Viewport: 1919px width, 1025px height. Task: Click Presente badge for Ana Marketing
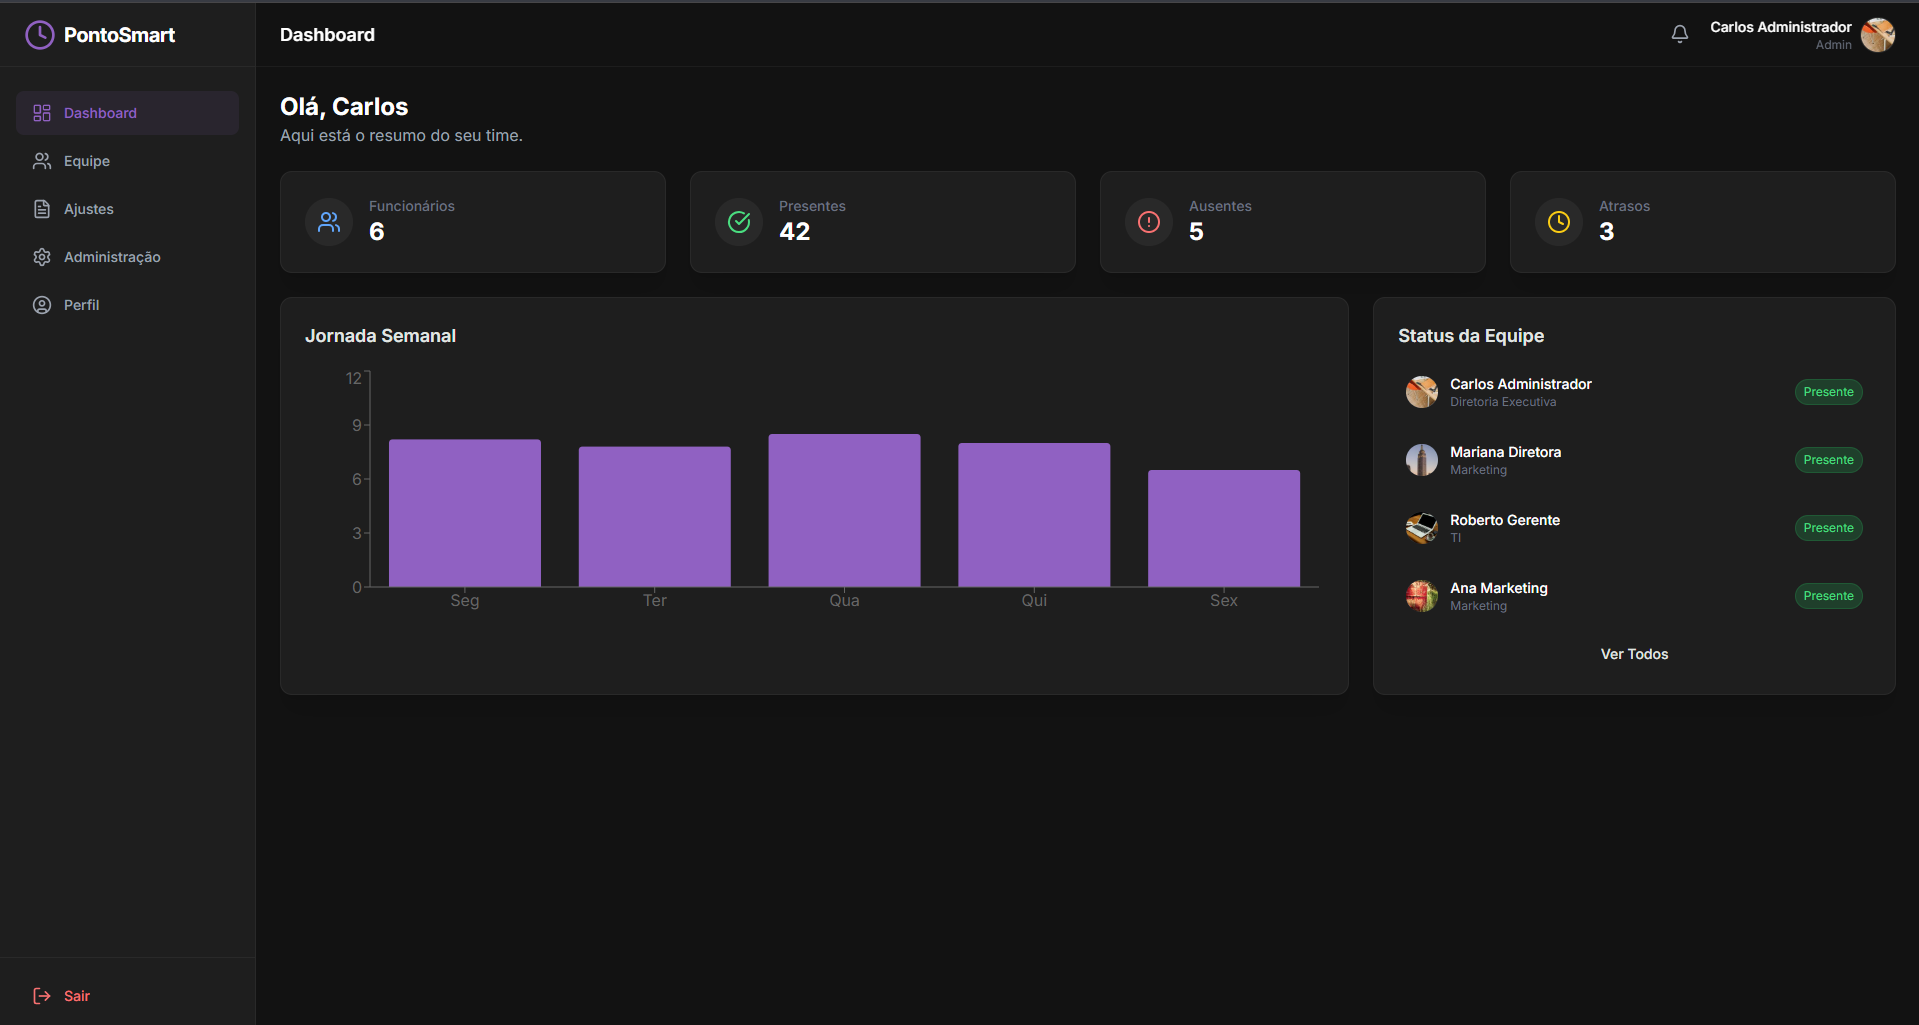tap(1828, 596)
